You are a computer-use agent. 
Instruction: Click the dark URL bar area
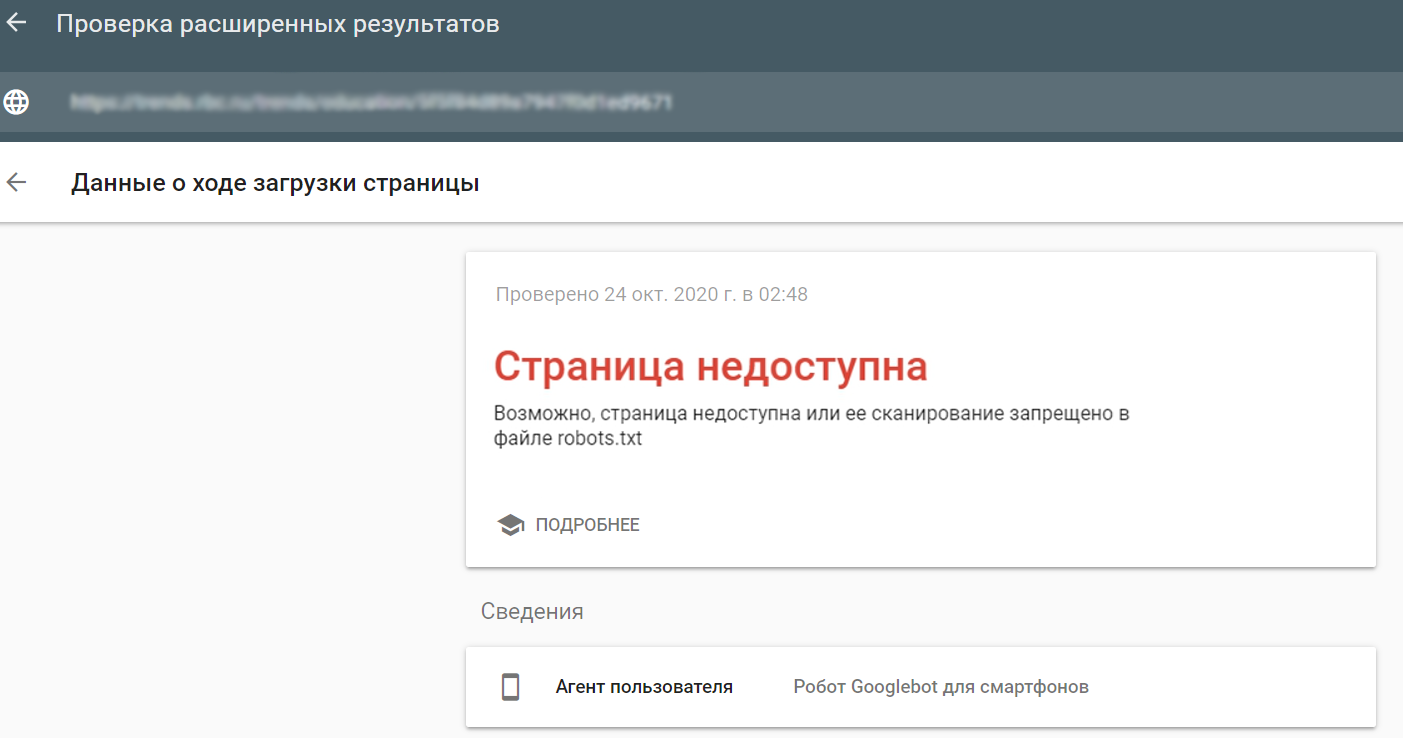[700, 101]
